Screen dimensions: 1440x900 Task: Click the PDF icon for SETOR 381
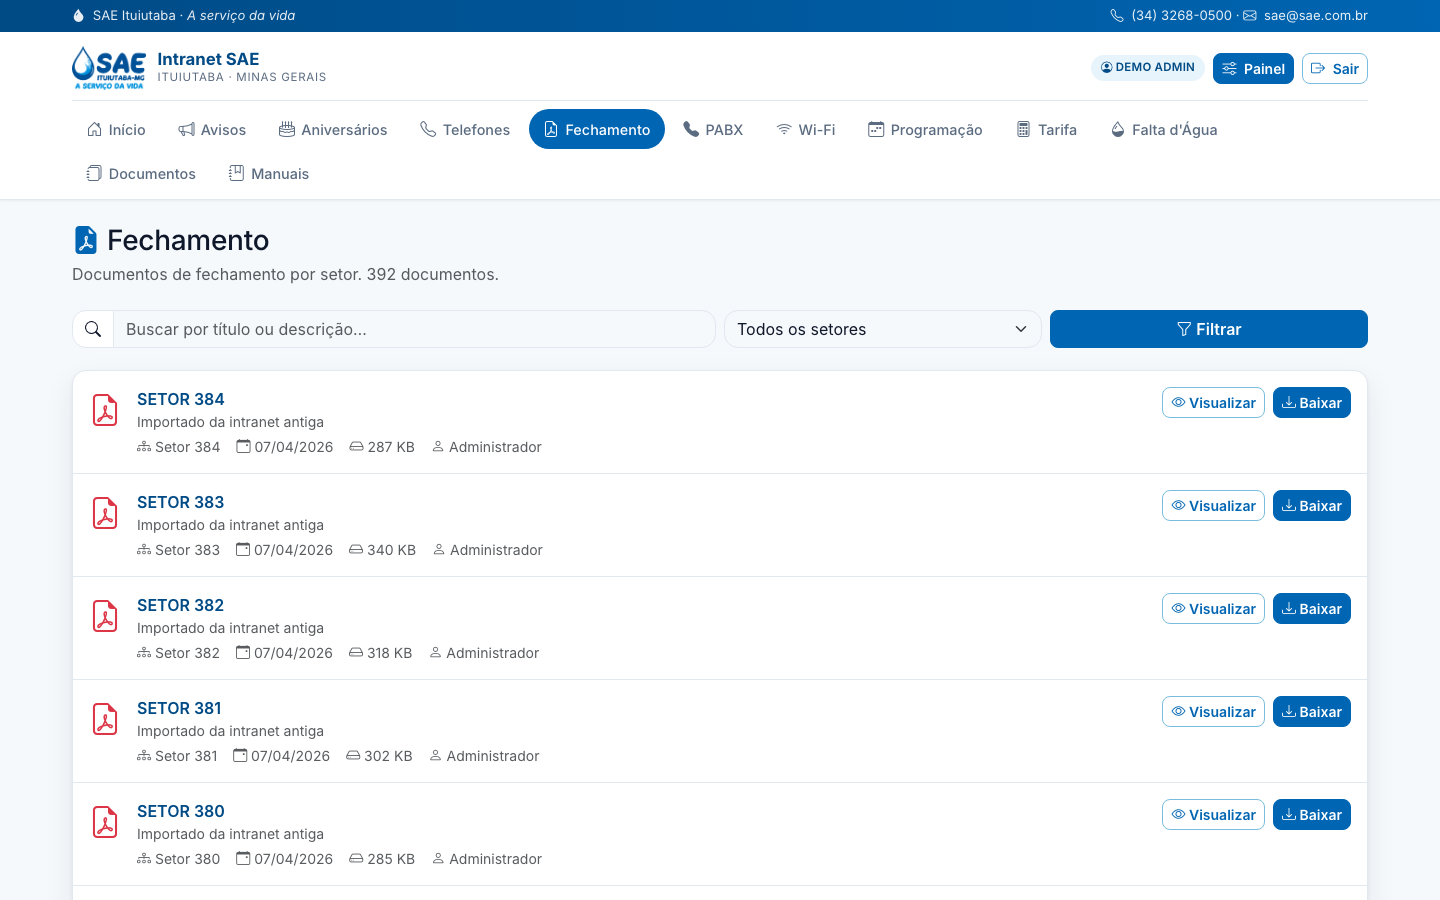[105, 719]
